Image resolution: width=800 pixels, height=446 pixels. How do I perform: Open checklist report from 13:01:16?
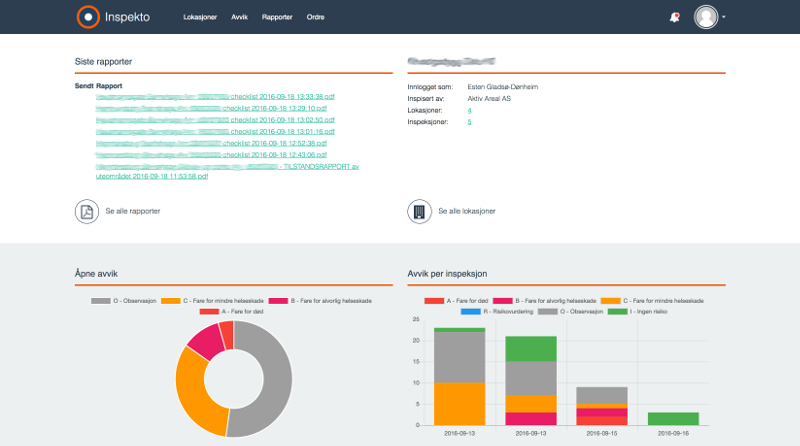(215, 132)
